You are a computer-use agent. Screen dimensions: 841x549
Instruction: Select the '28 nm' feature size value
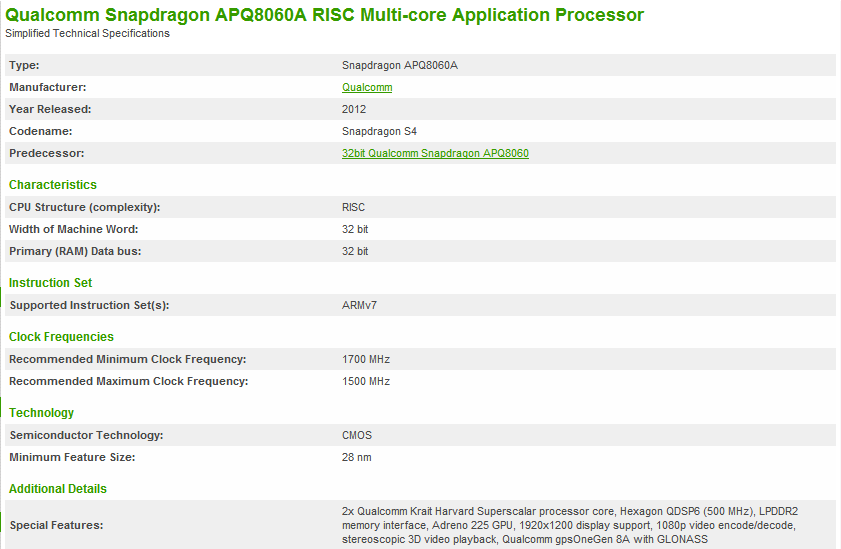357,457
